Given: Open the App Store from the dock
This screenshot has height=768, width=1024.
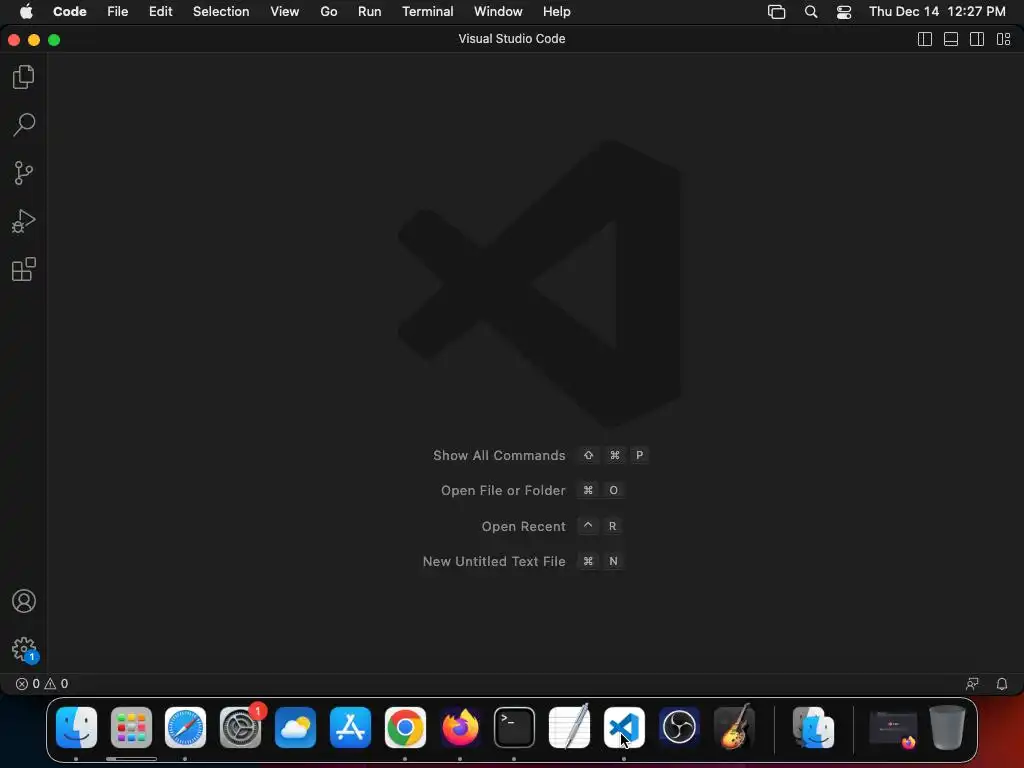Looking at the screenshot, I should point(350,728).
